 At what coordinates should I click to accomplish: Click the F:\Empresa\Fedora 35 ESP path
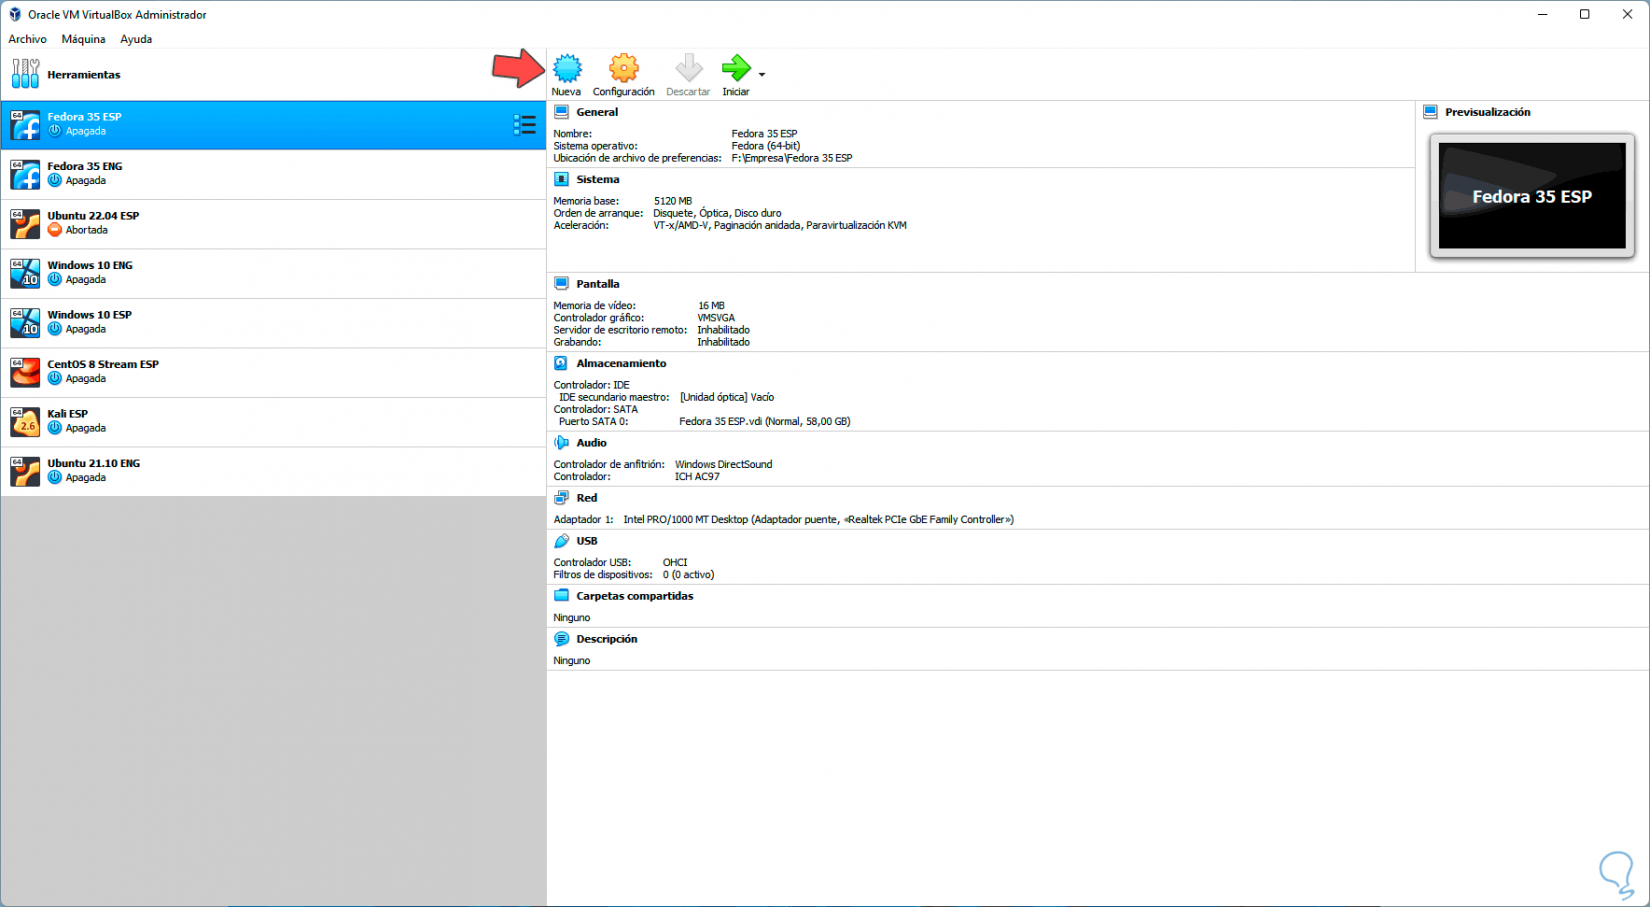[792, 158]
